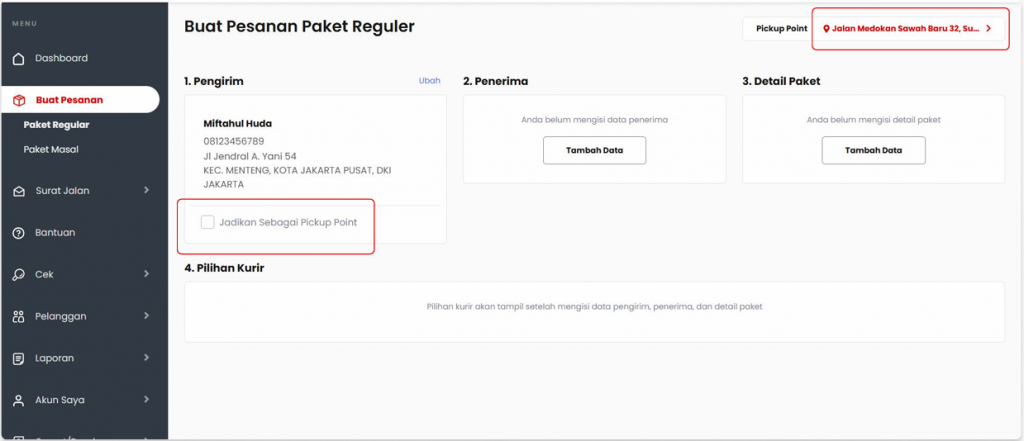Viewport: 1024px width, 441px height.
Task: Open Paket Masal menu item
Action: 51,149
